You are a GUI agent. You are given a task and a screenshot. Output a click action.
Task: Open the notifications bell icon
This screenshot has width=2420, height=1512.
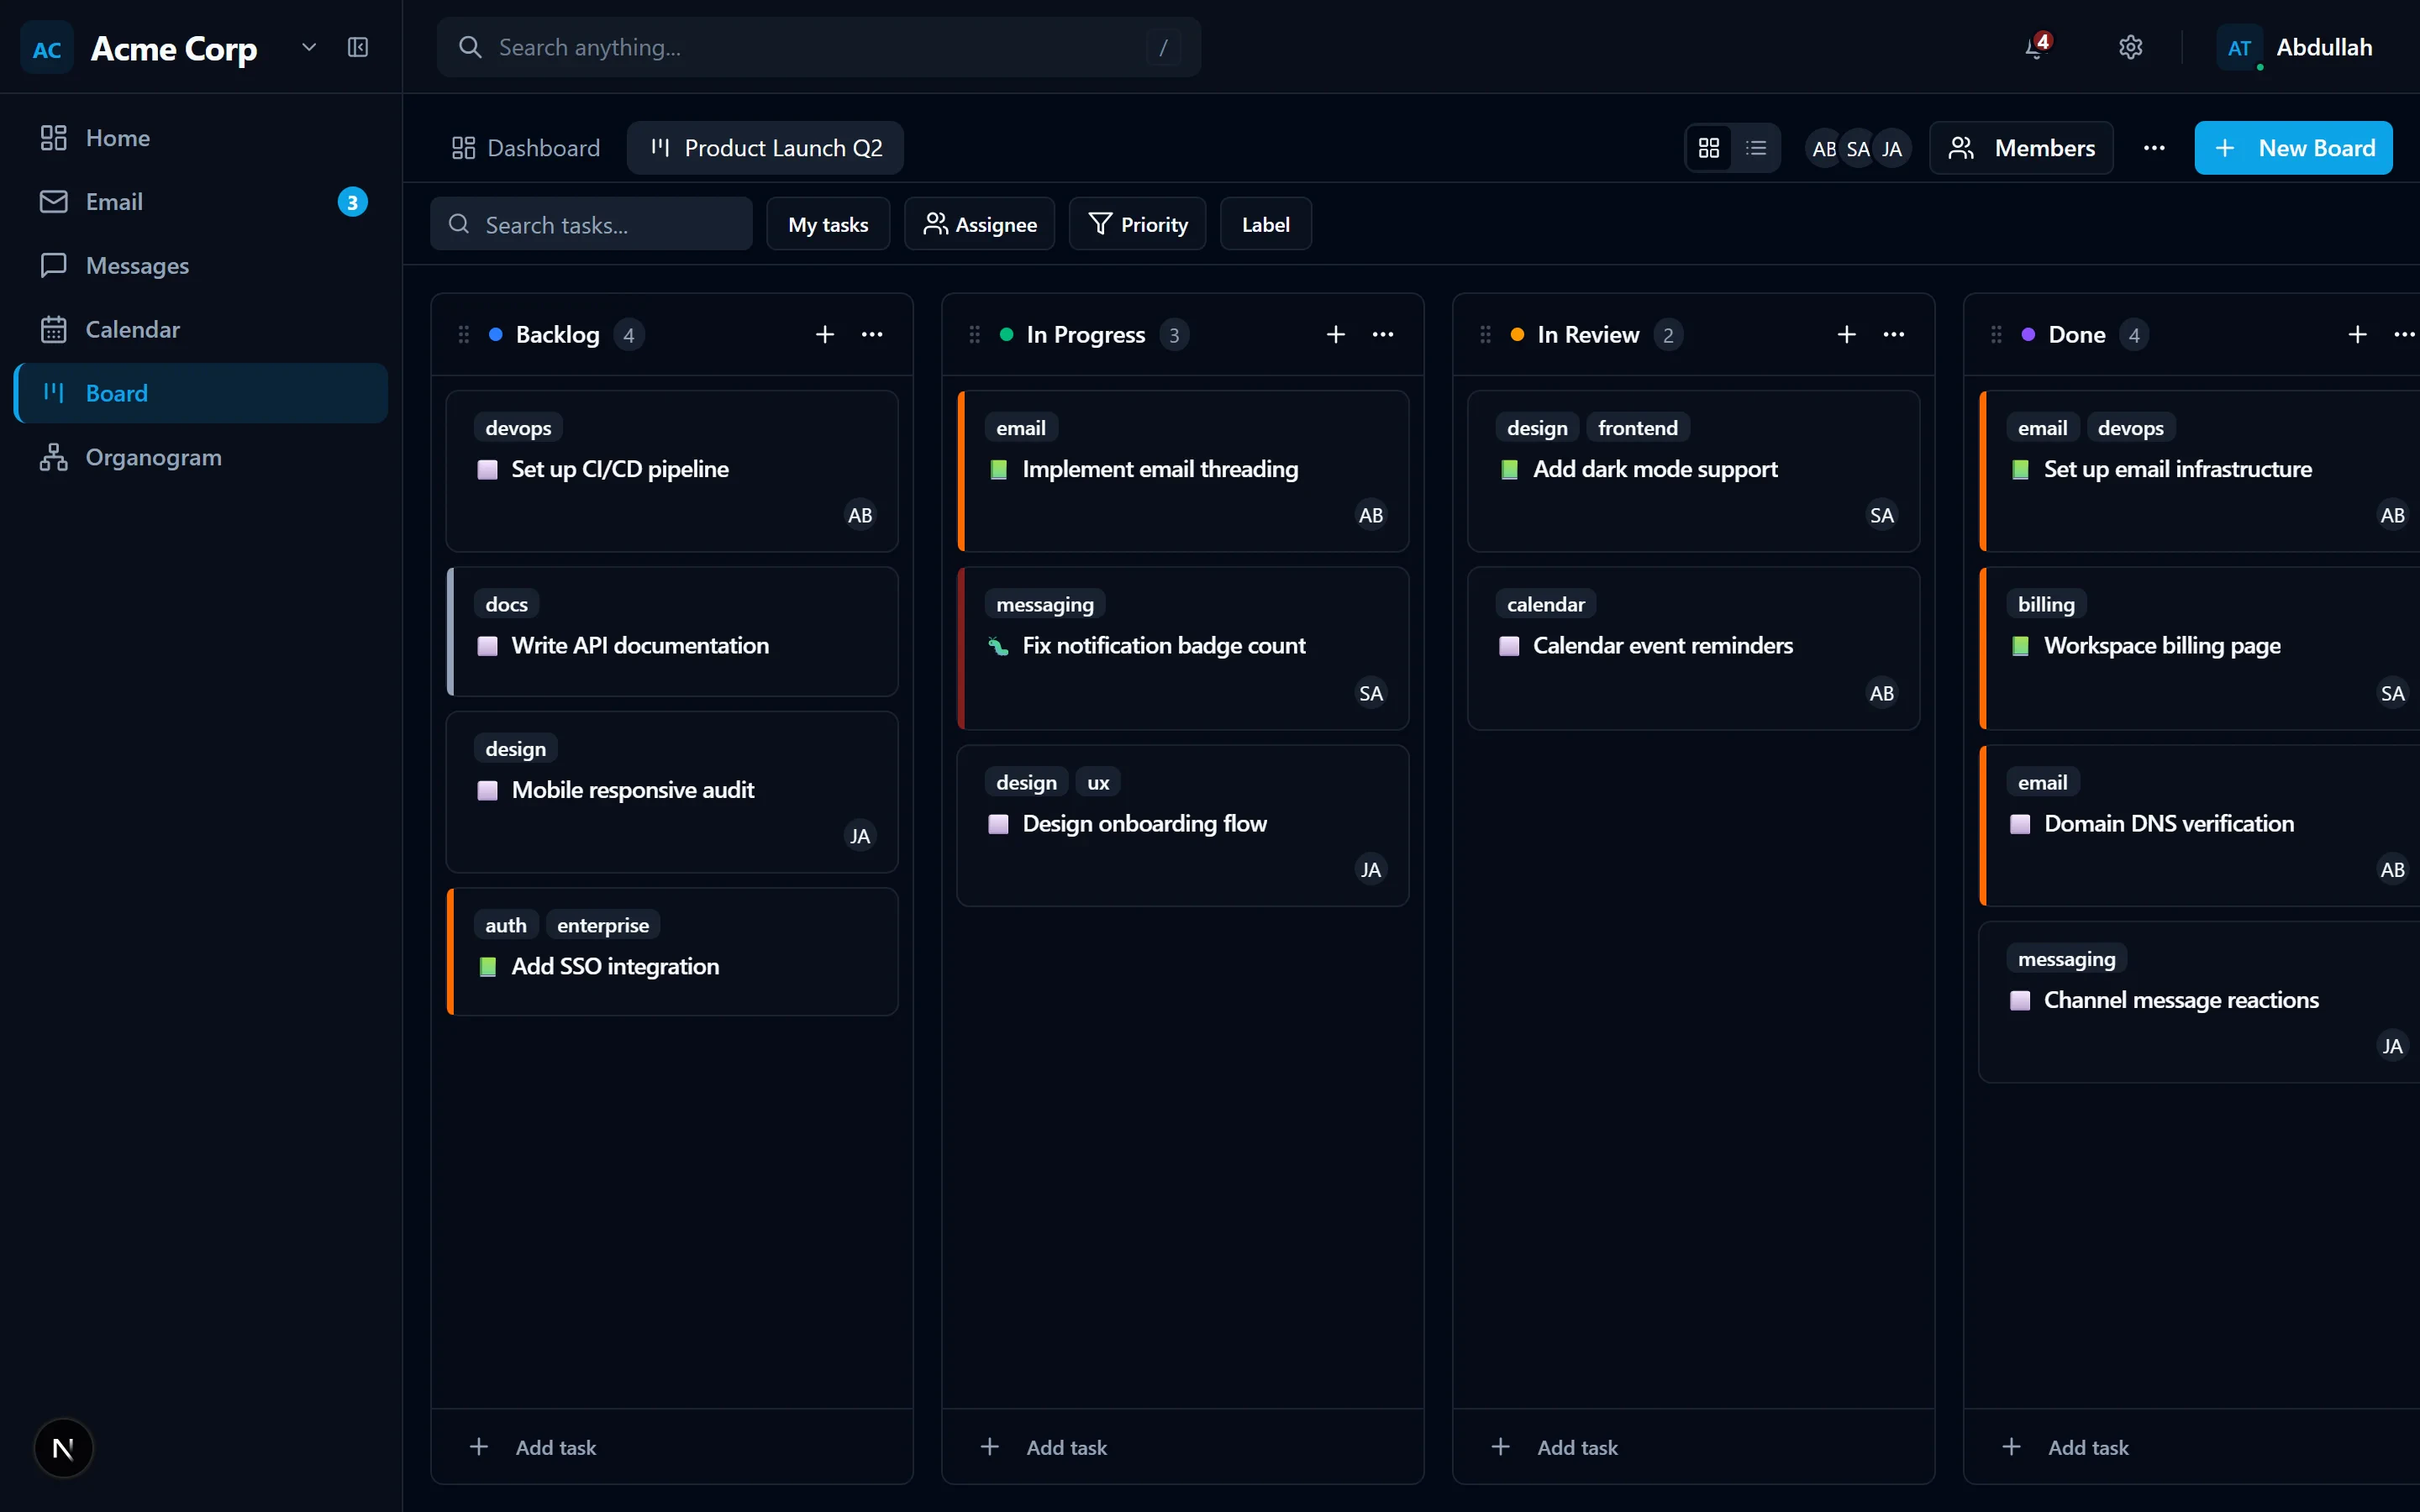coord(2035,47)
